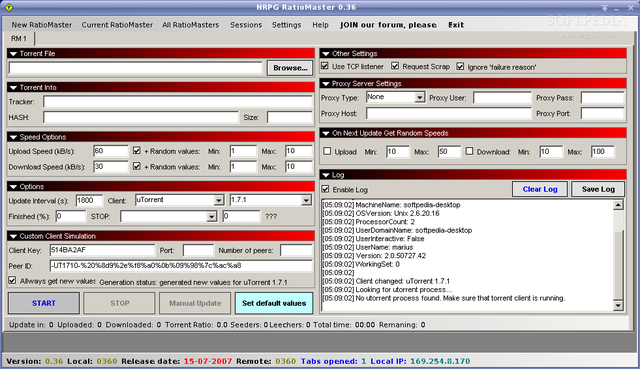This screenshot has height=369, width=640.
Task: Click the Finished (%) field
Action: click(71, 216)
